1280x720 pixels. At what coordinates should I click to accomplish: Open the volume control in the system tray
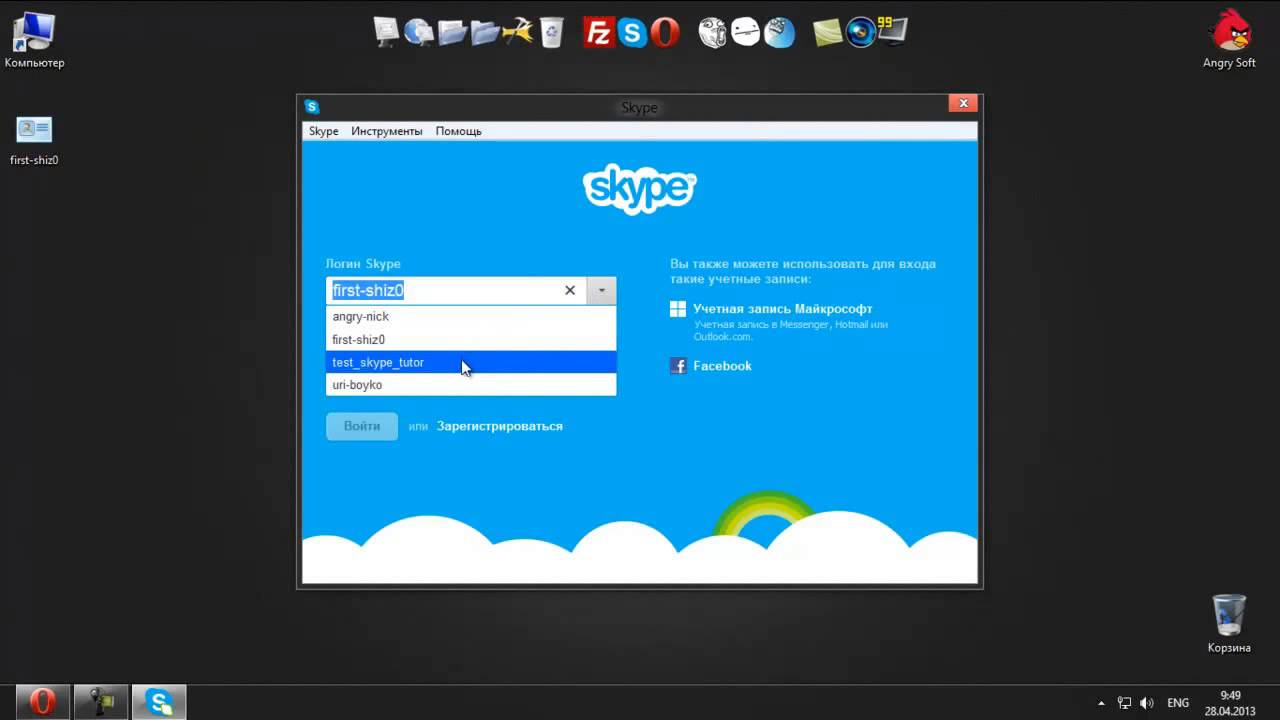pyautogui.click(x=1147, y=703)
